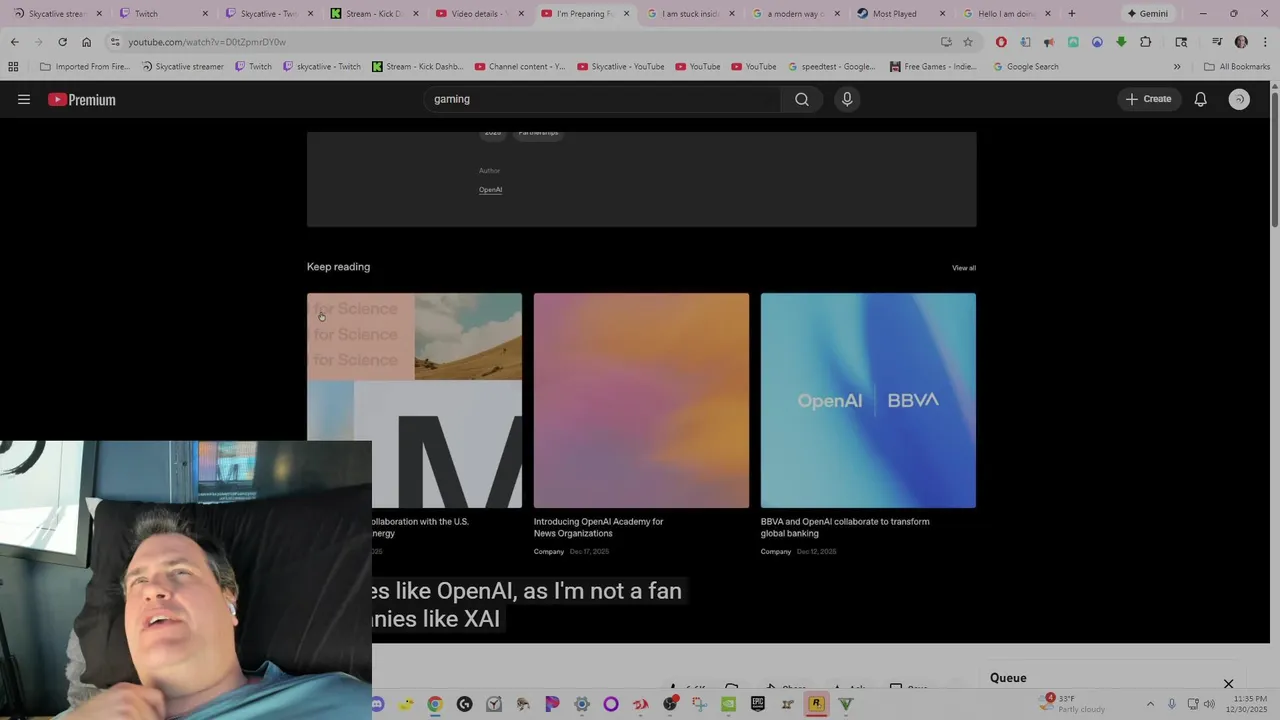This screenshot has height=720, width=1280.
Task: Open the bookmarks apps grid icon
Action: (x=13, y=67)
